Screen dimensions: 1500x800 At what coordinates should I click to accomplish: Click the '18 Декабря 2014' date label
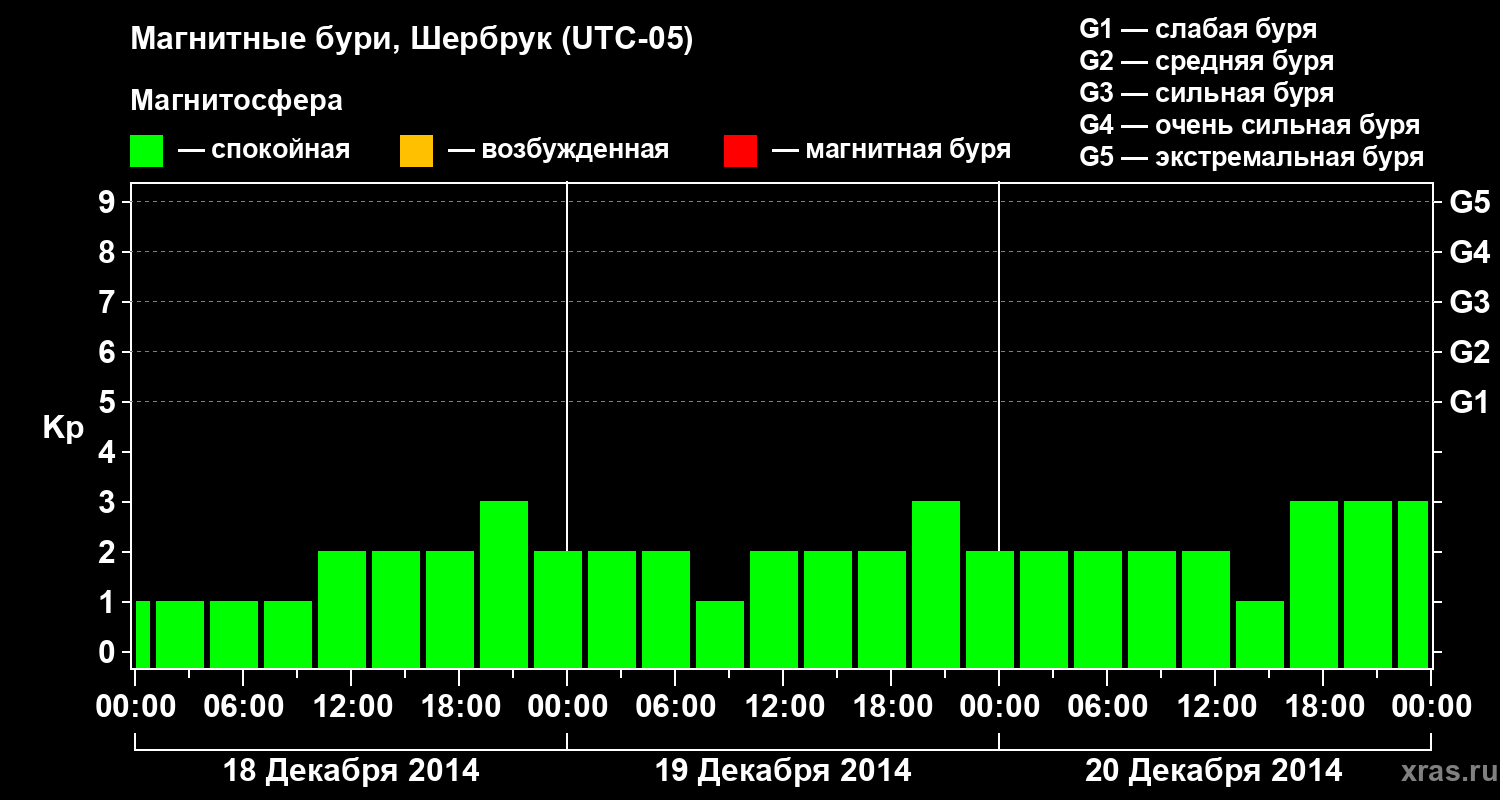[x=350, y=771]
